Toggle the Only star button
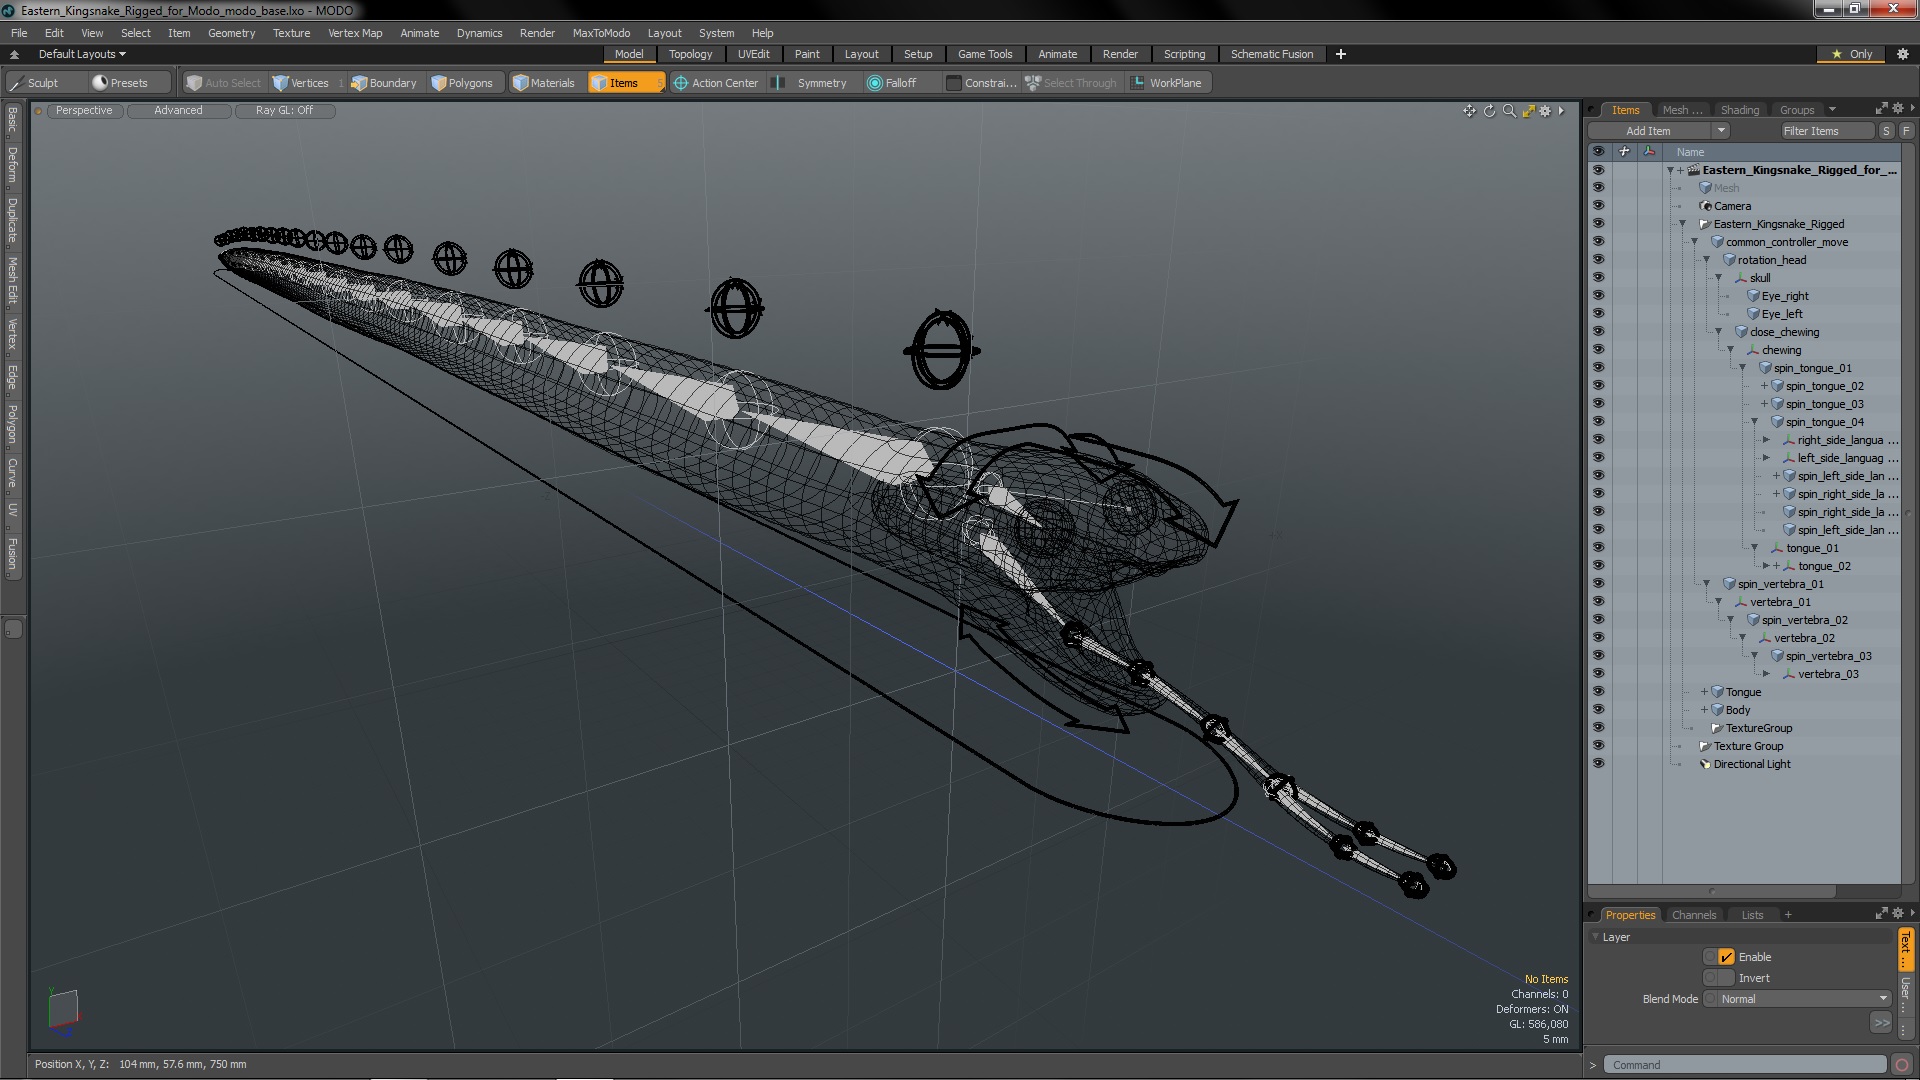 tap(1851, 54)
